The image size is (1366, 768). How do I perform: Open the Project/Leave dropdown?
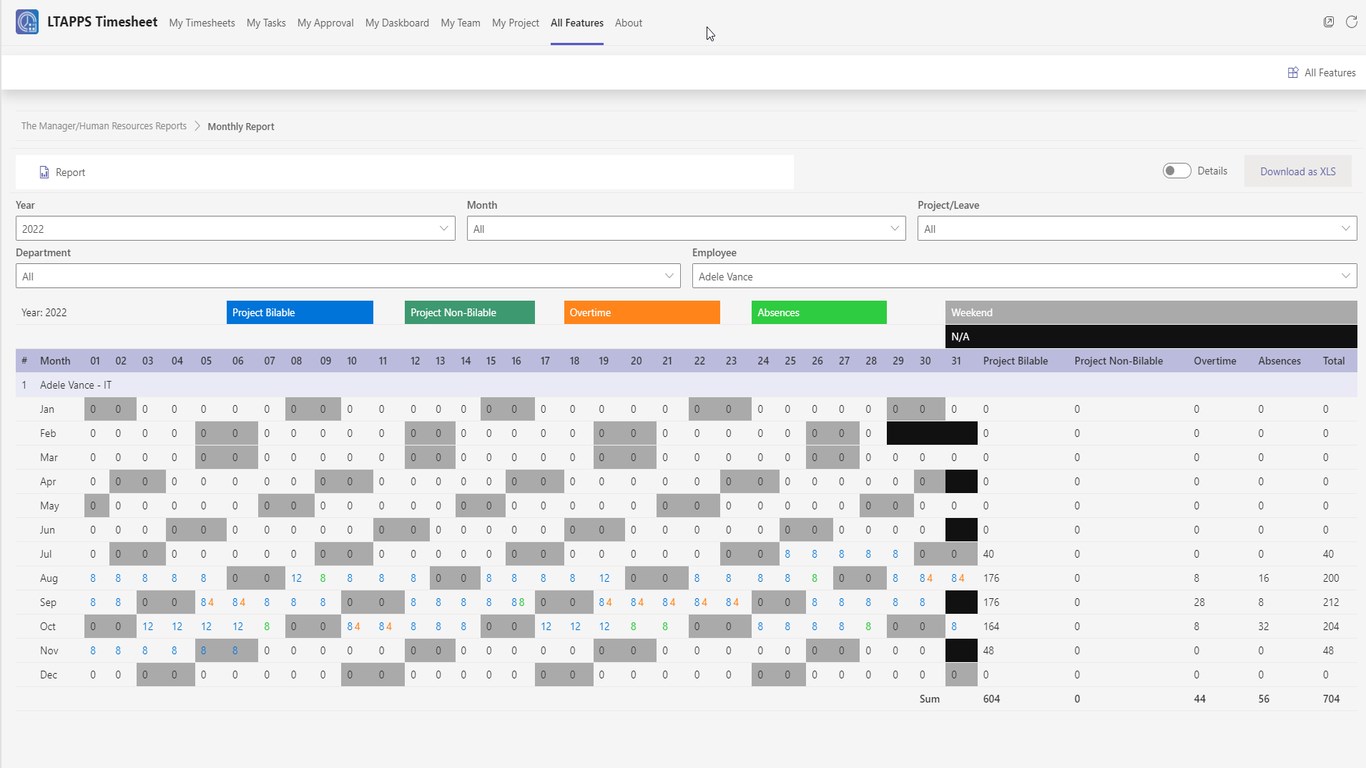coord(1137,229)
